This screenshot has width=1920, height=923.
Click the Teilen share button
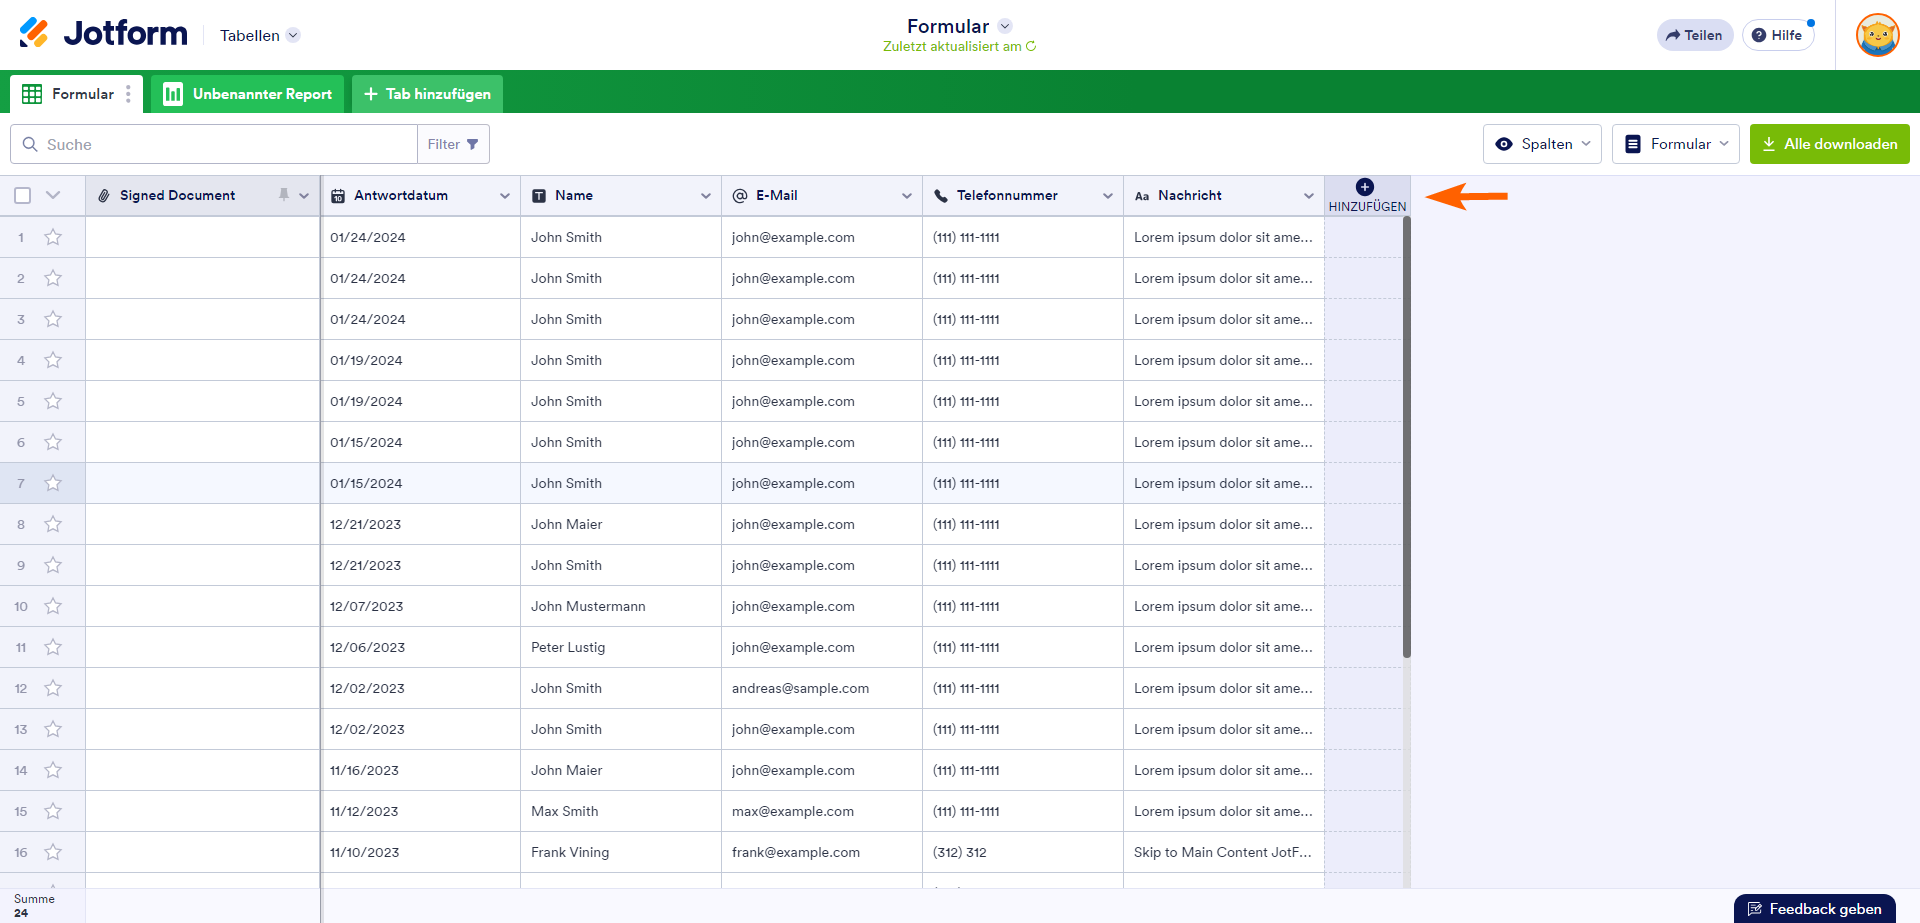[x=1694, y=35]
